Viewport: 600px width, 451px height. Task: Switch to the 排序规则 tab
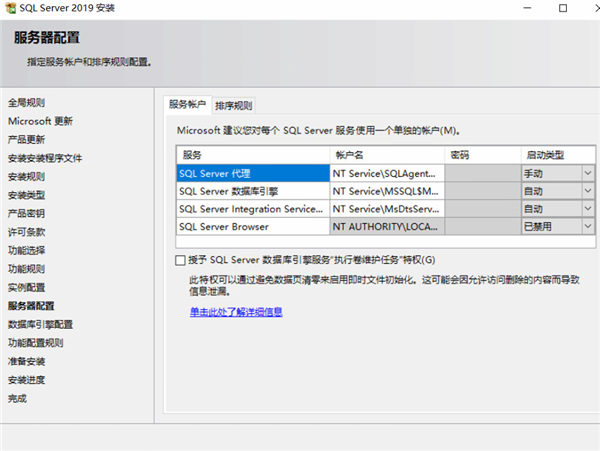[x=234, y=105]
